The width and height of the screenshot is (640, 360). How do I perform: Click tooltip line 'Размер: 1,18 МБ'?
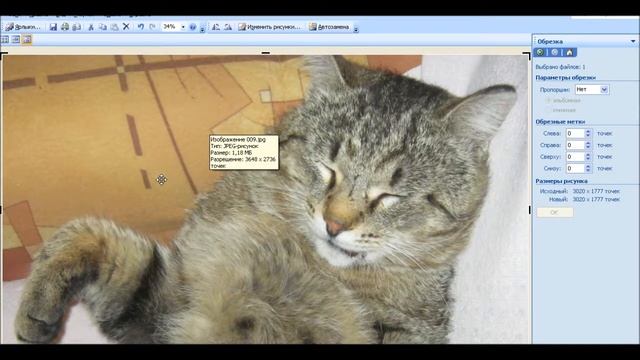coord(231,153)
